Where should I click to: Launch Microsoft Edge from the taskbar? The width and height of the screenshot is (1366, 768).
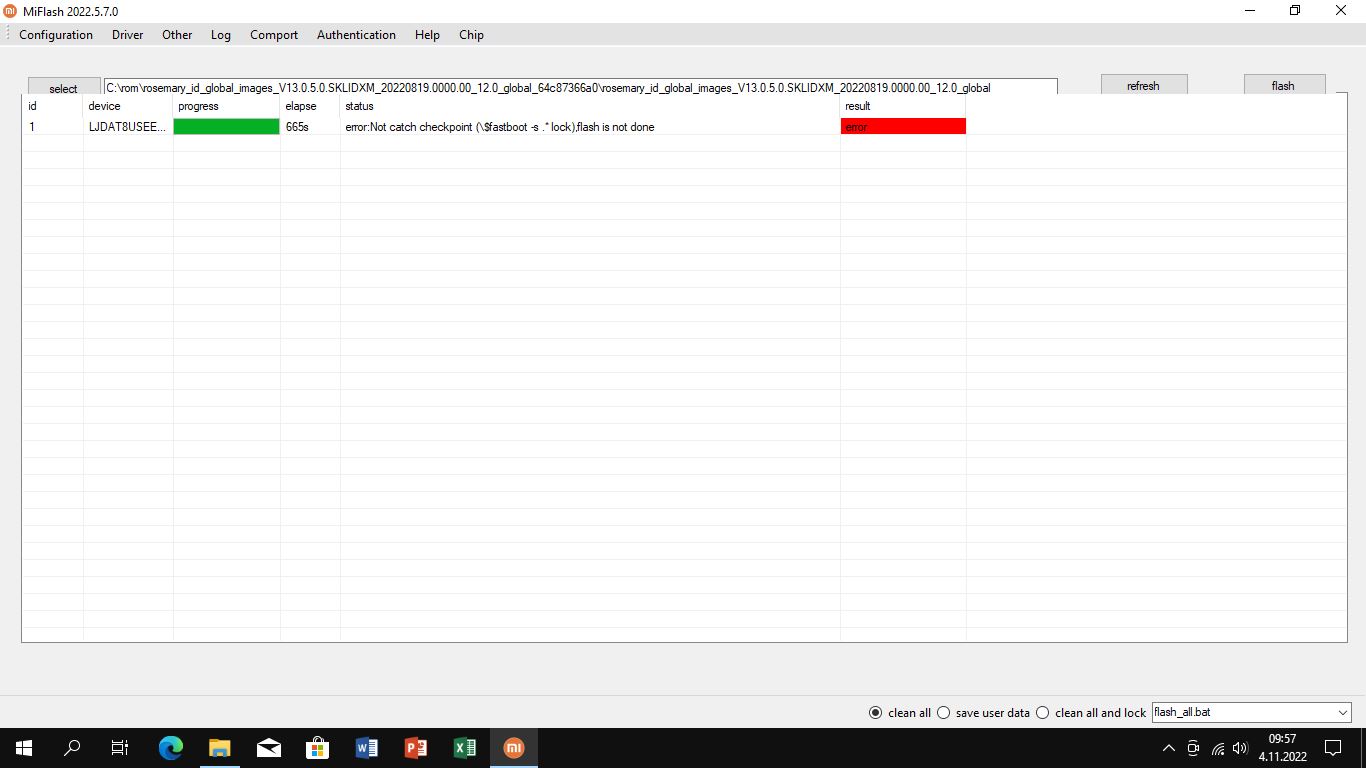[x=171, y=748]
